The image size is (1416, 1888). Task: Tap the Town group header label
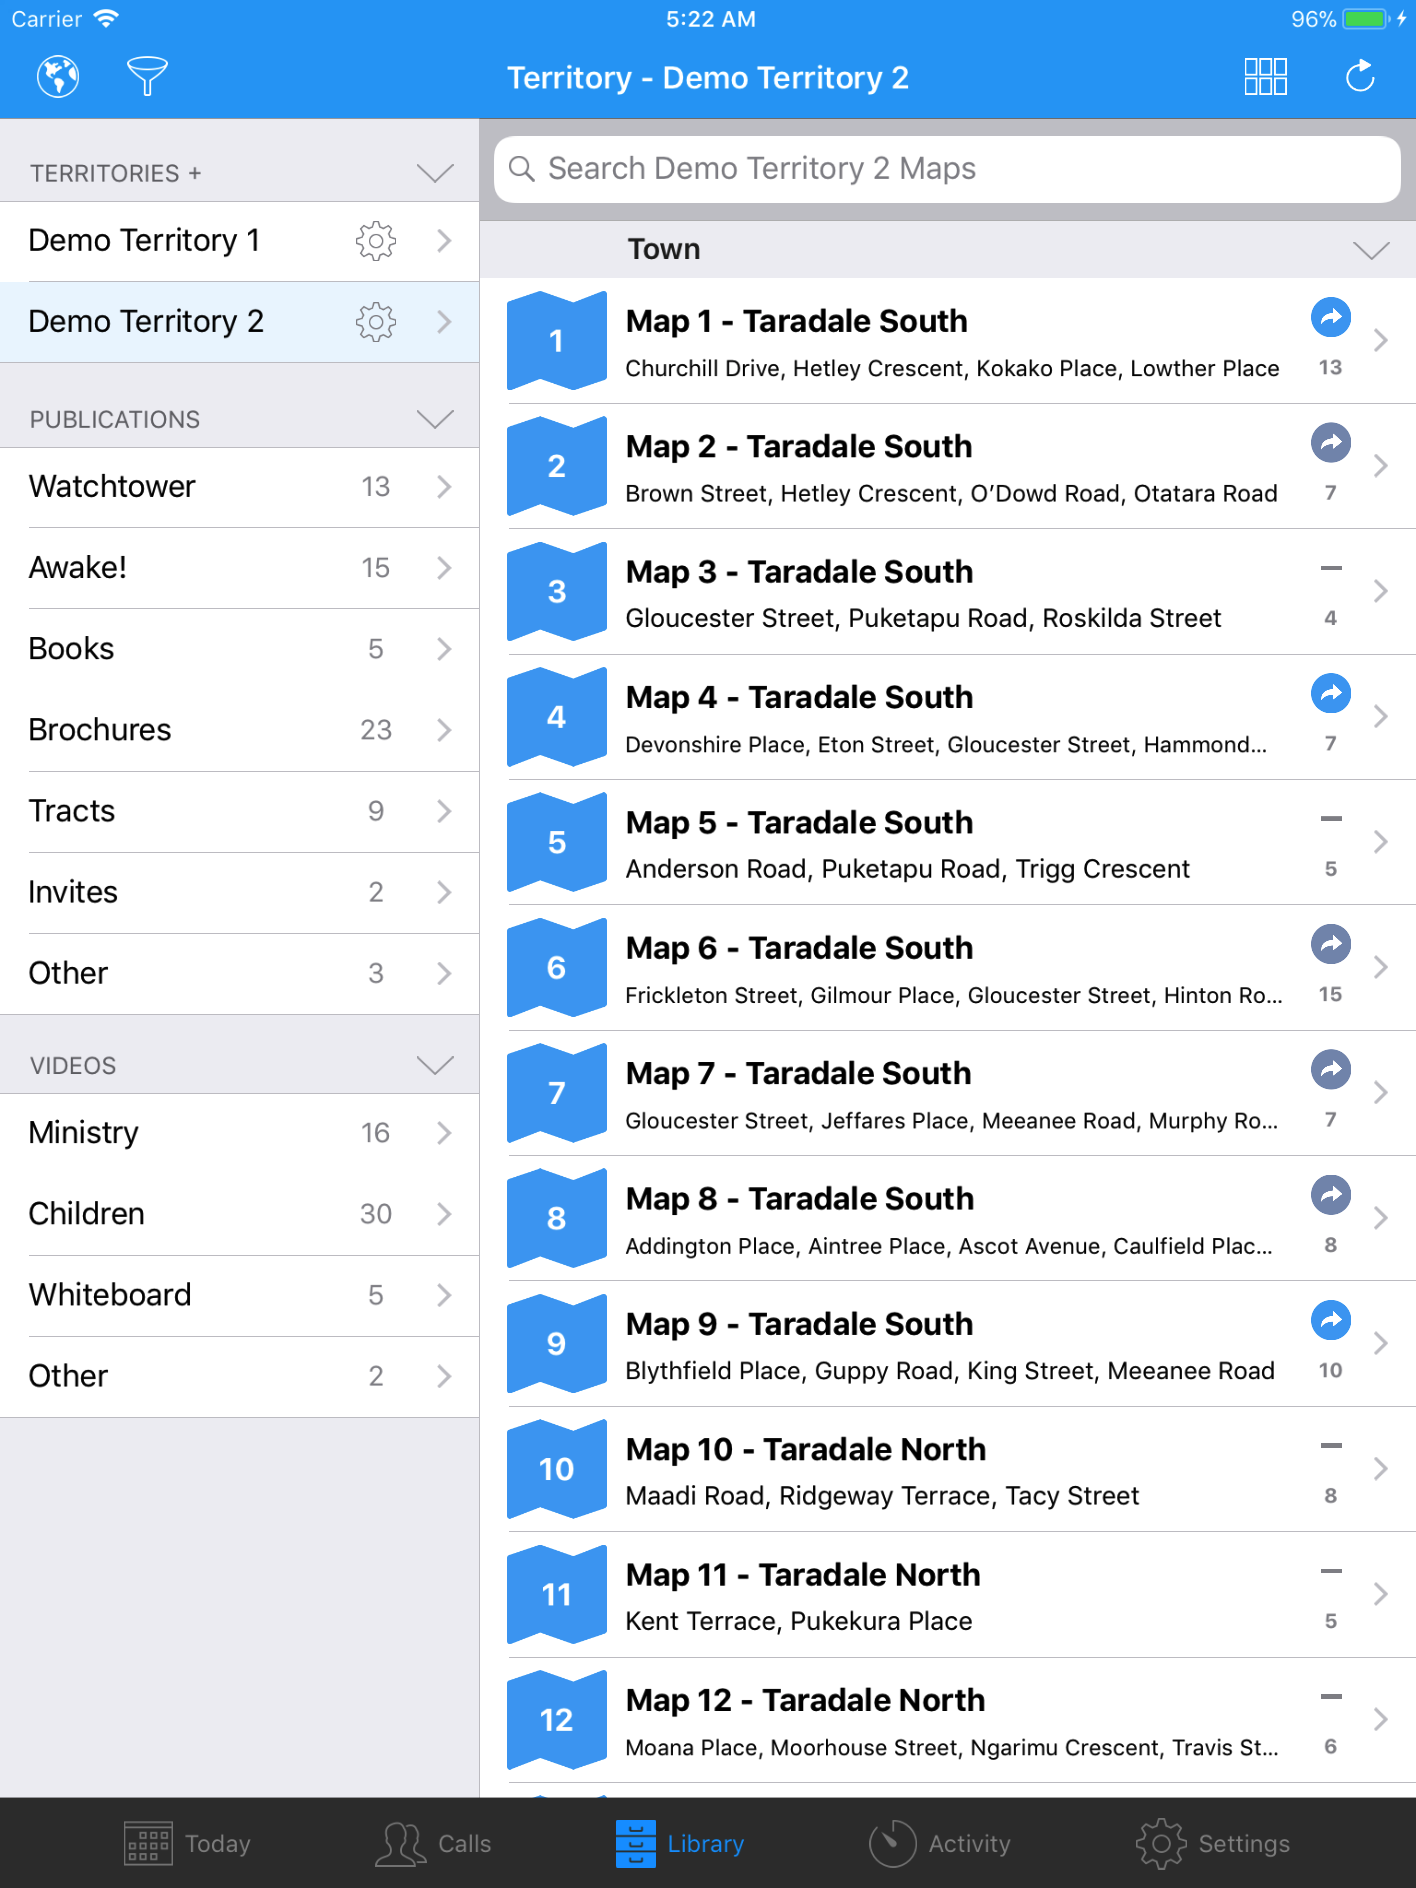click(664, 250)
